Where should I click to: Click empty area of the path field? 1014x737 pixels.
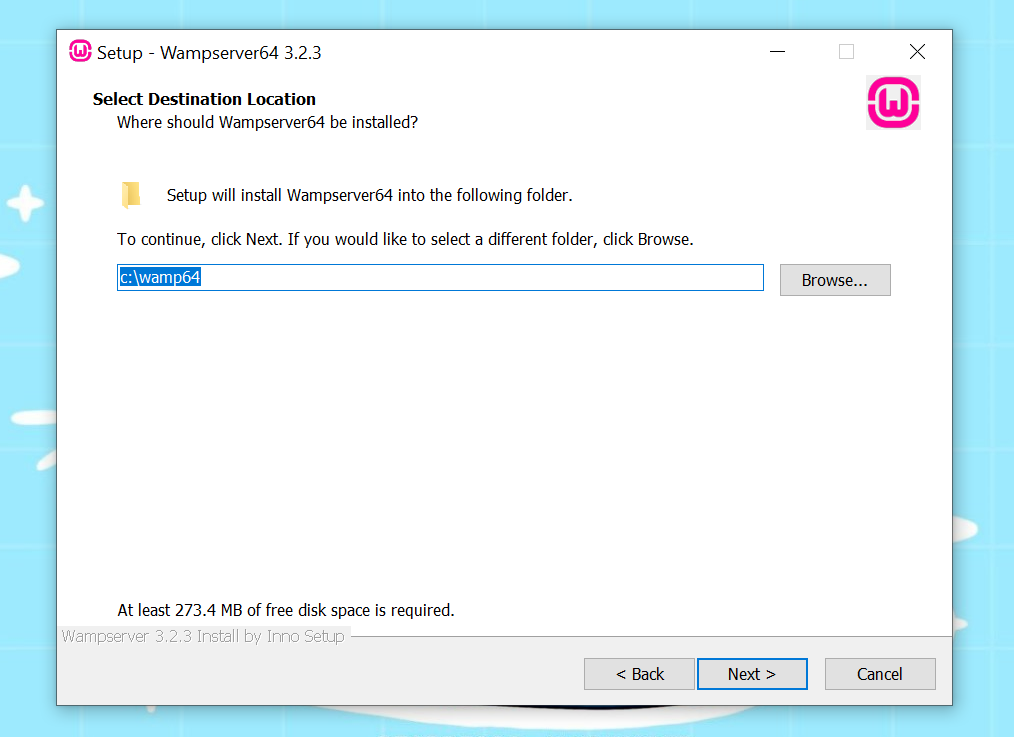point(482,277)
